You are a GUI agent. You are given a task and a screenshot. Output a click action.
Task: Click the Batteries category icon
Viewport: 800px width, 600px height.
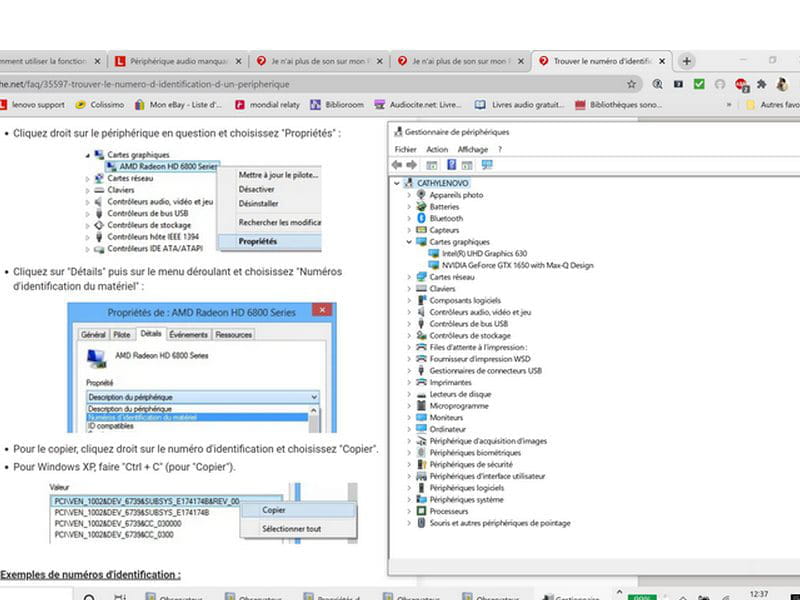[421, 207]
